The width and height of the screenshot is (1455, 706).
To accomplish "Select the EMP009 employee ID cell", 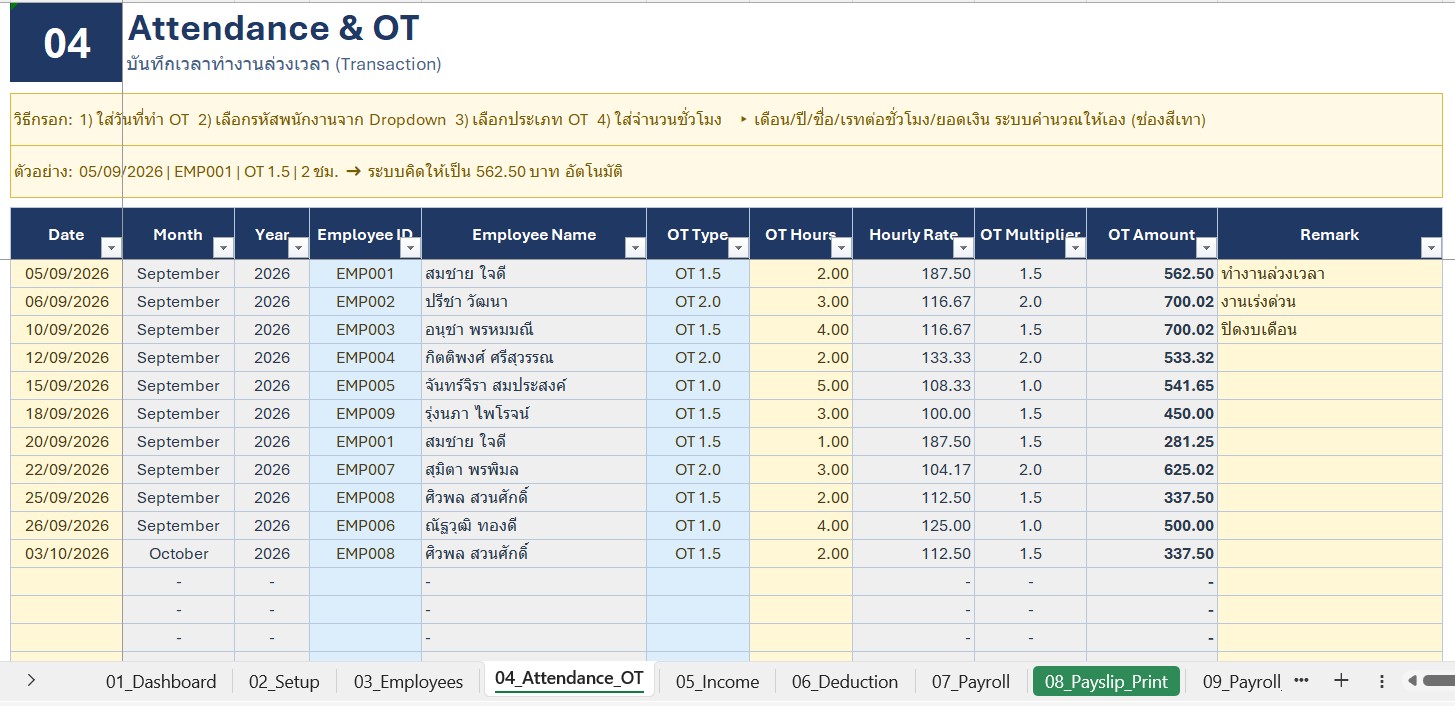I will [366, 414].
